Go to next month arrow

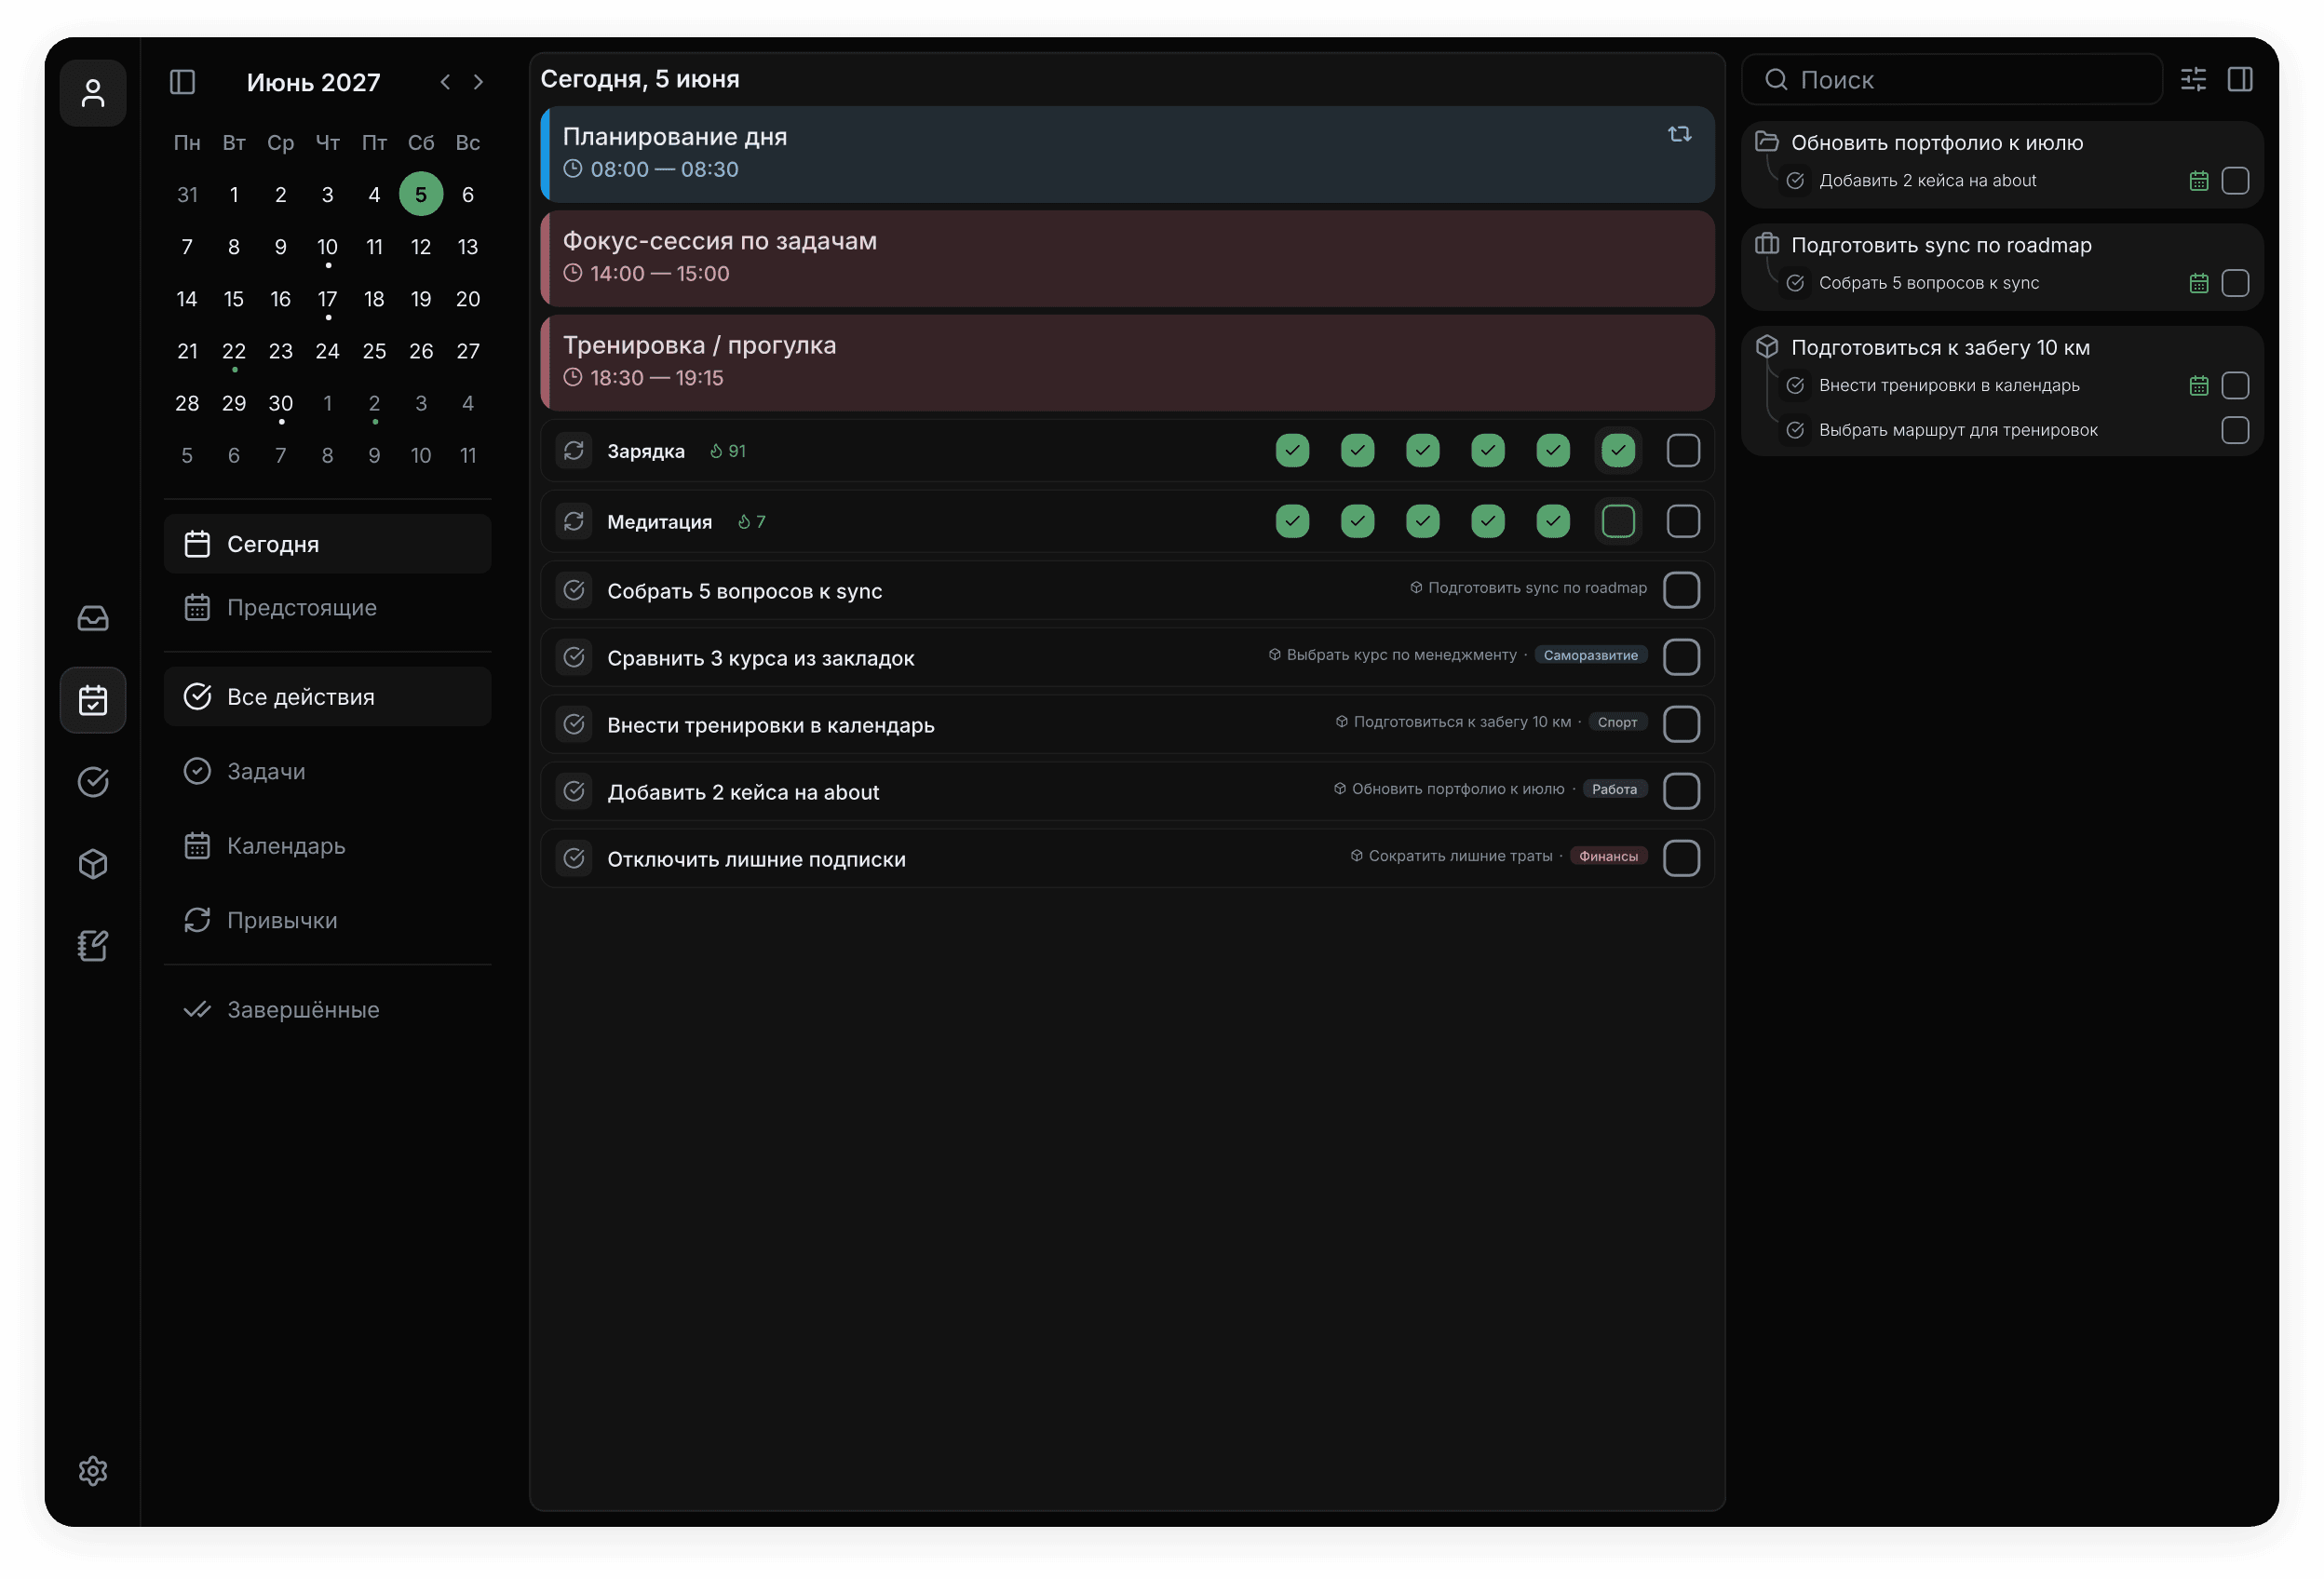[x=478, y=82]
